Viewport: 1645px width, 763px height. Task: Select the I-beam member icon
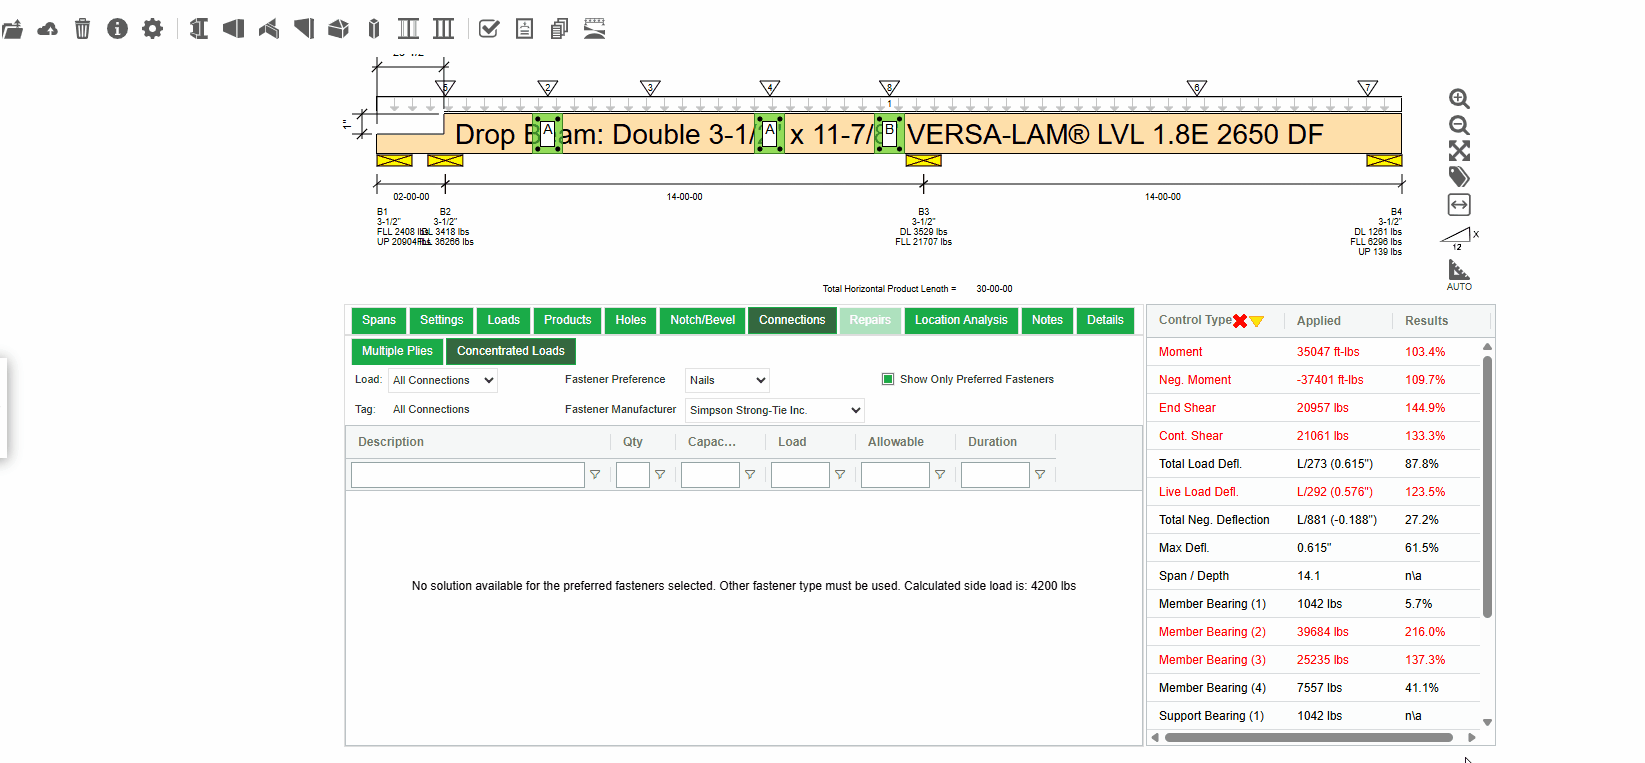[x=199, y=29]
